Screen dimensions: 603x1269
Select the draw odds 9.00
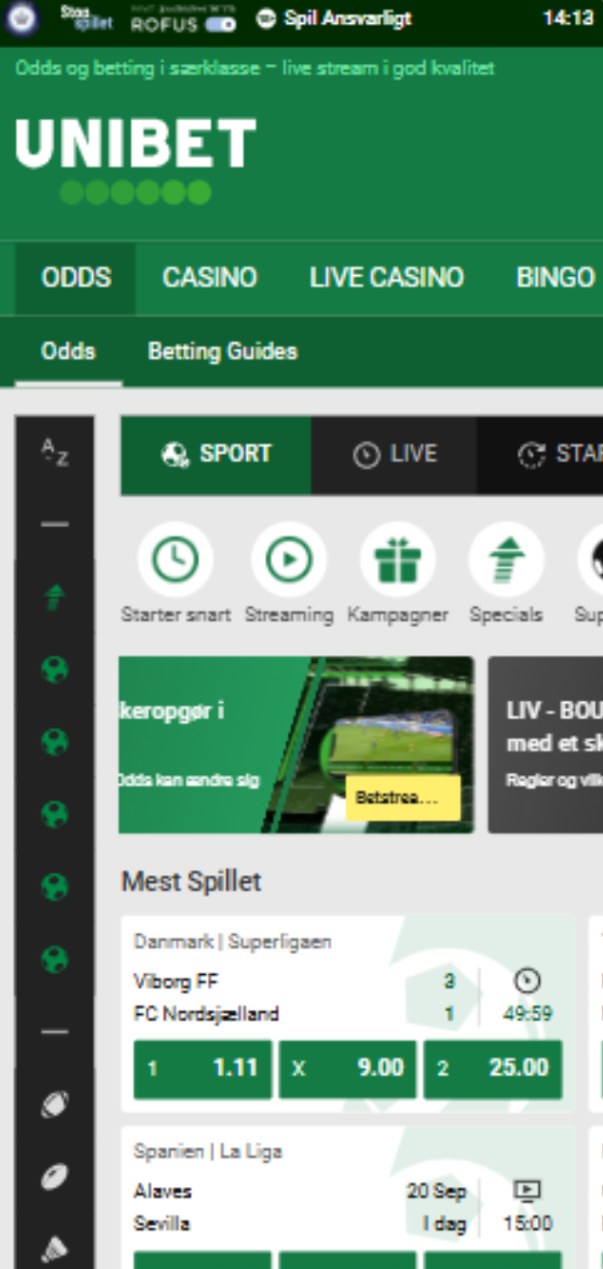(348, 1068)
